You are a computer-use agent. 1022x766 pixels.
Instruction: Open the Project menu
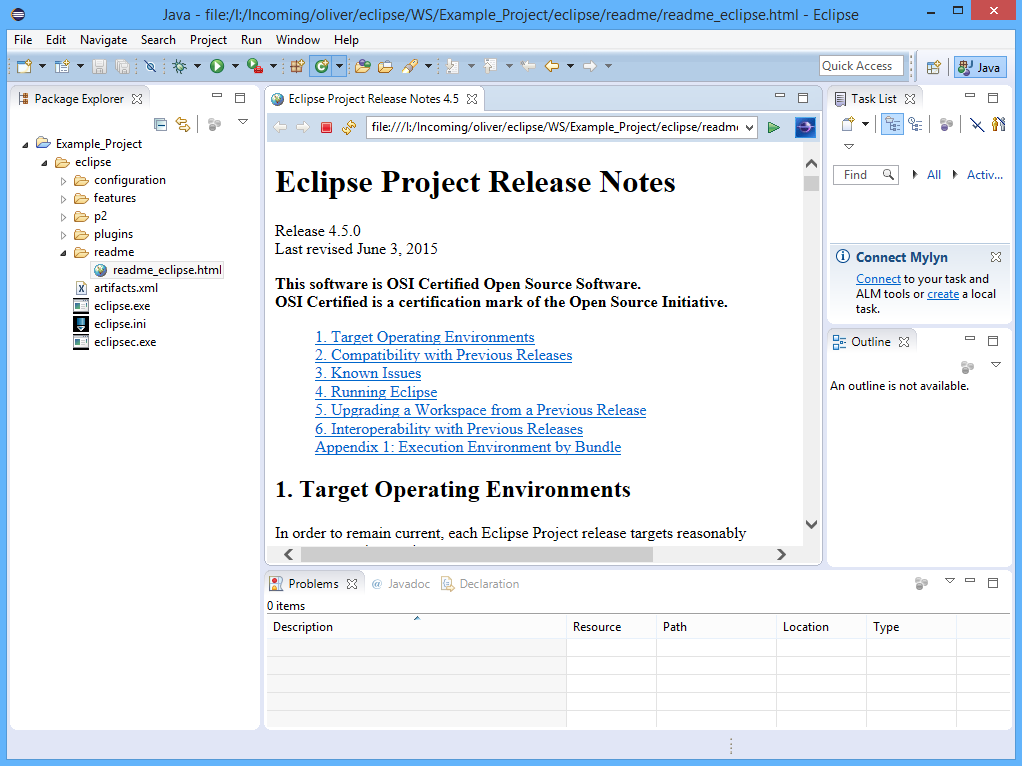pos(209,40)
